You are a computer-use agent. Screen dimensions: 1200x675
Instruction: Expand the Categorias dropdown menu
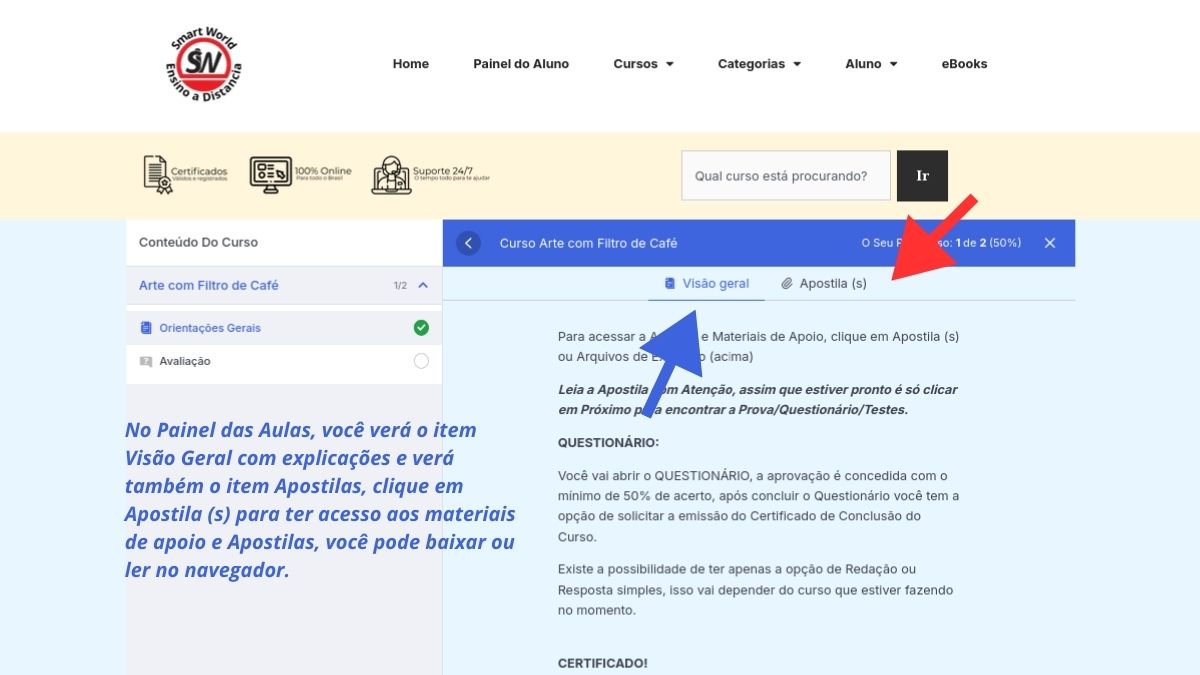point(759,64)
